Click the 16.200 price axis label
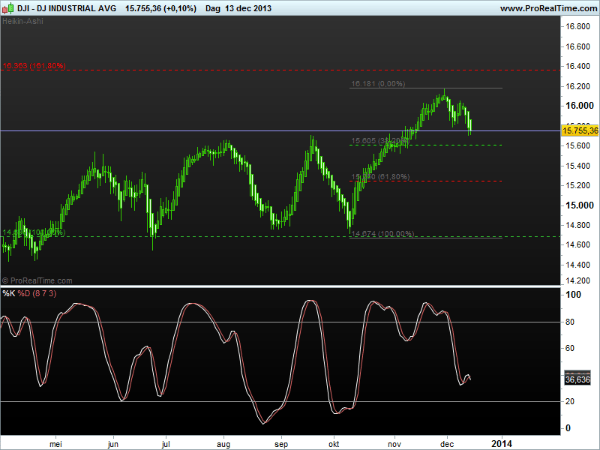600x450 pixels. (x=578, y=86)
